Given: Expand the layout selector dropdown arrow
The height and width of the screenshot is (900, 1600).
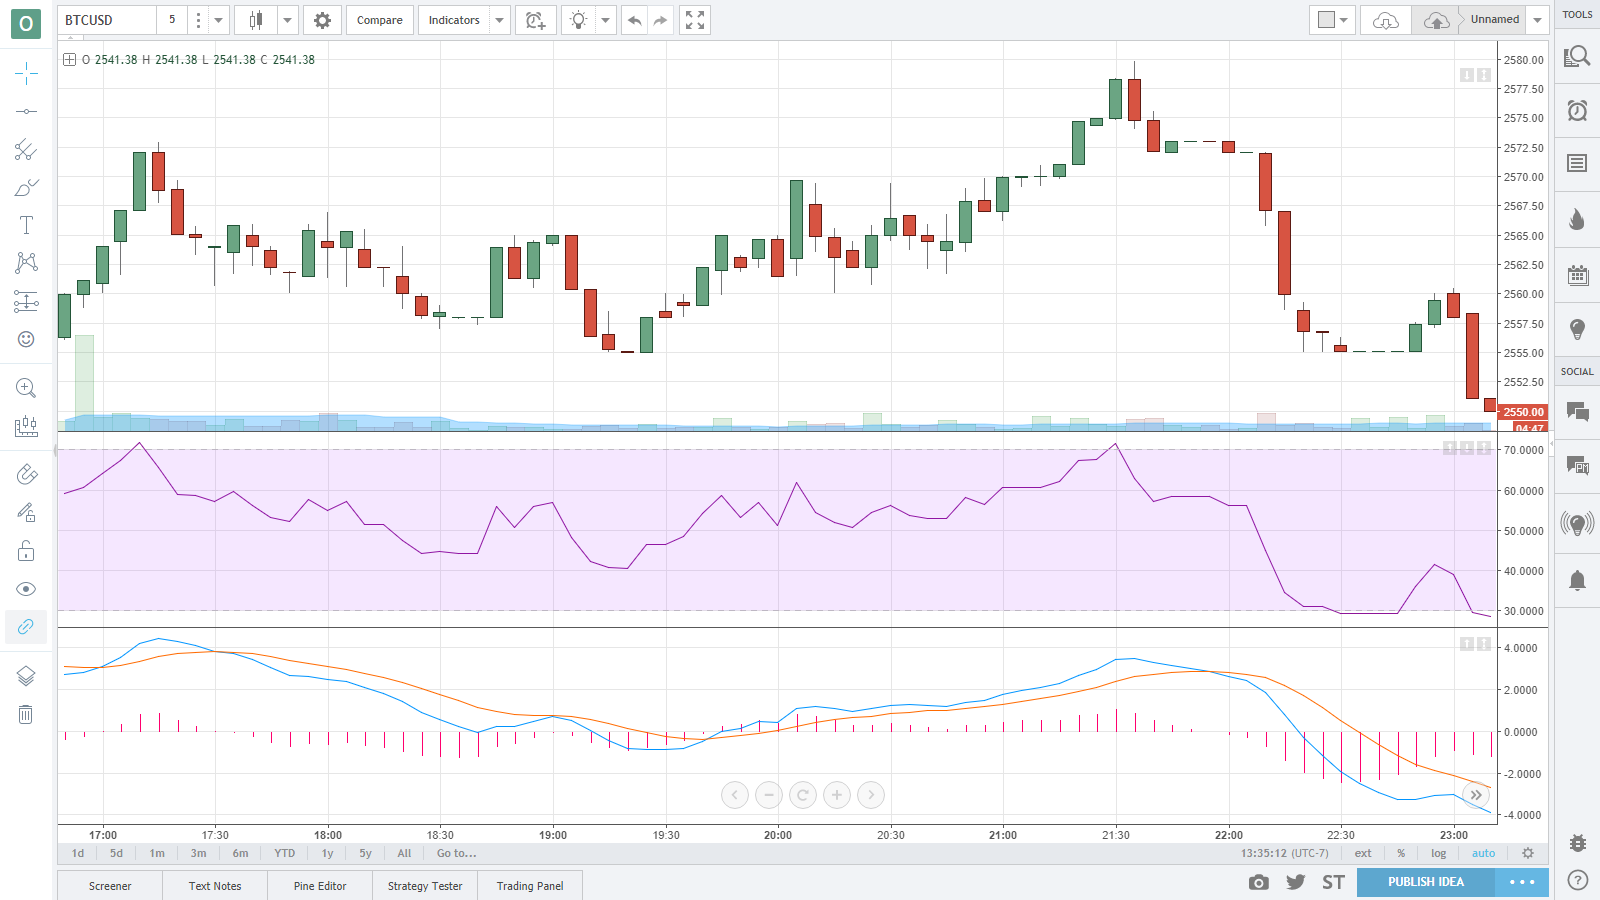Looking at the screenshot, I should (1343, 20).
